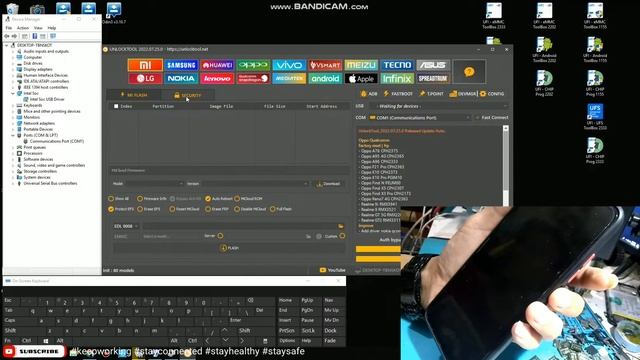The height and width of the screenshot is (360, 640).
Task: Open the EDL 9008 mode dropdown
Action: pyautogui.click(x=126, y=226)
